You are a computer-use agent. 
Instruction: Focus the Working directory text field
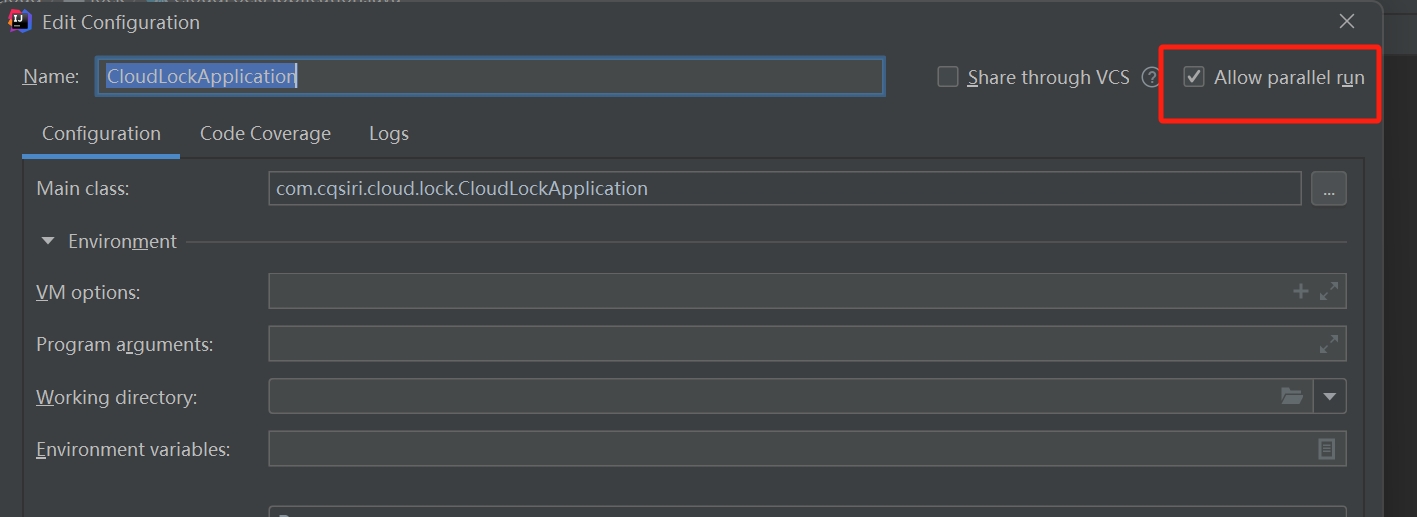(x=770, y=396)
